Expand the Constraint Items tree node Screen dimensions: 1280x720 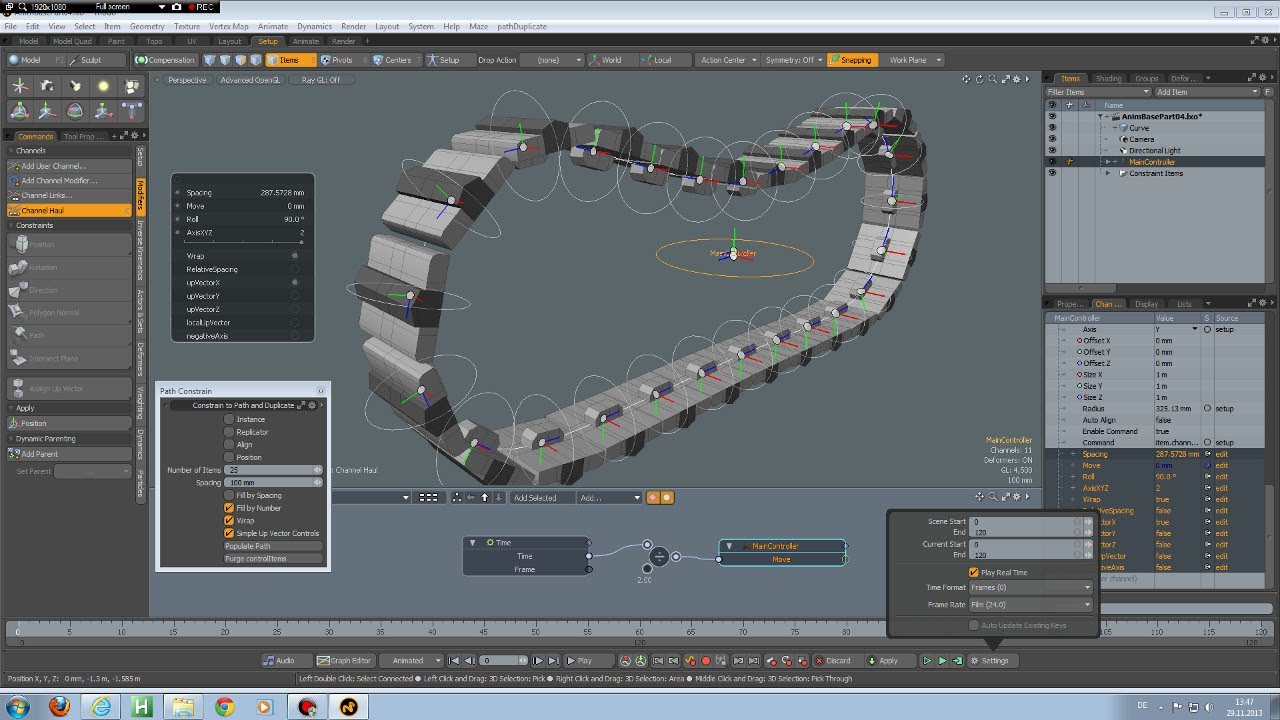click(x=1107, y=173)
